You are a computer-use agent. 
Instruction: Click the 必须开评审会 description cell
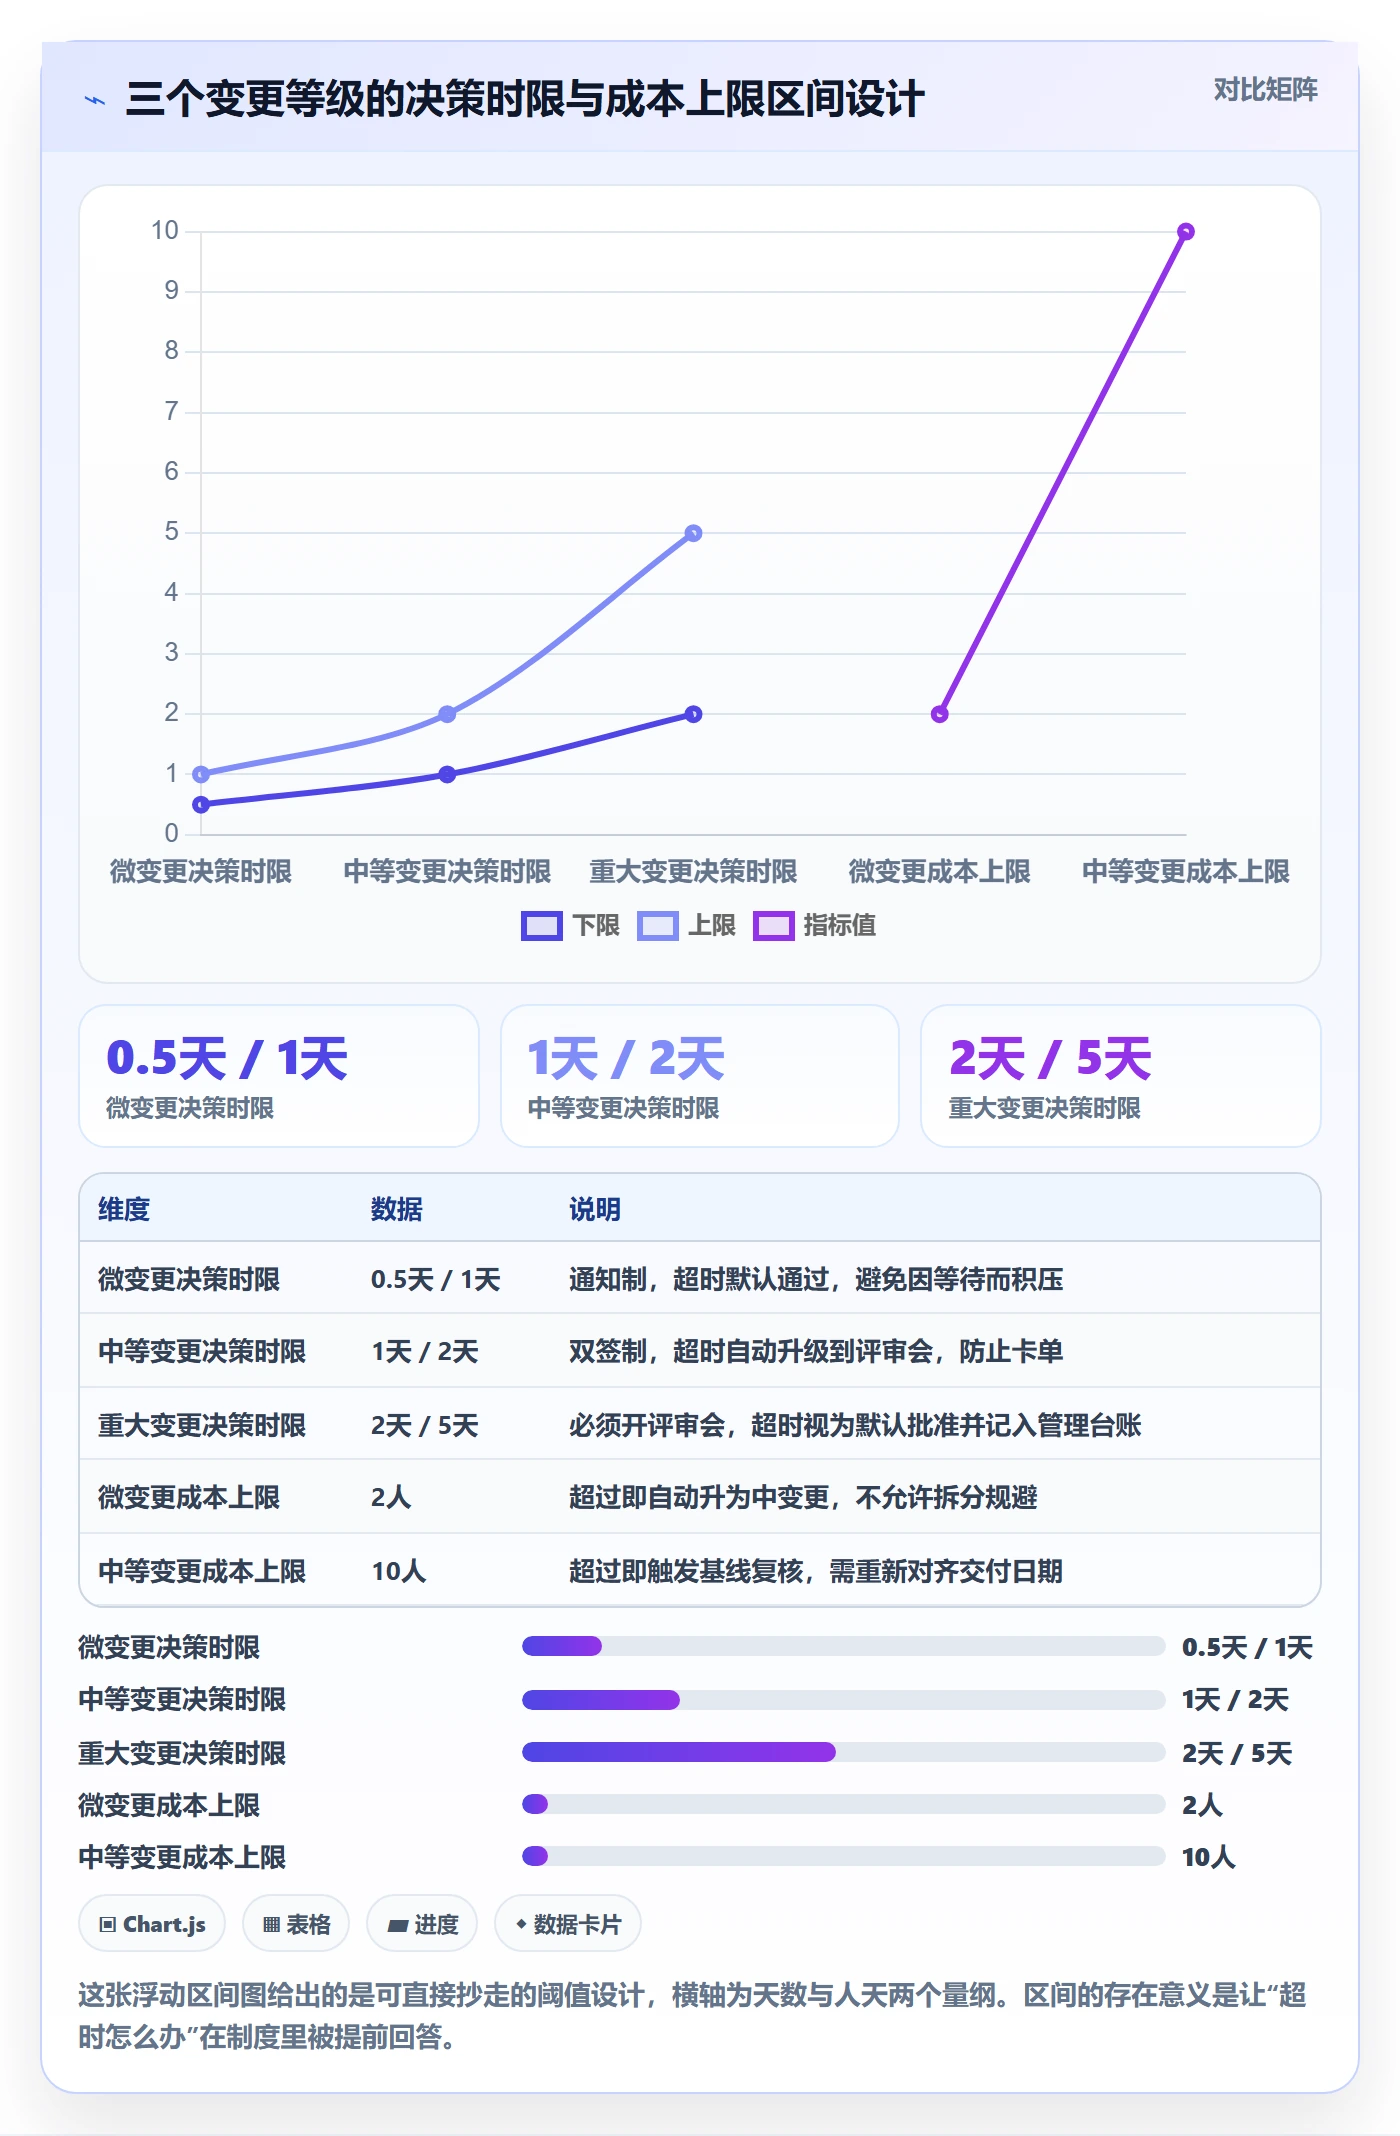855,1425
